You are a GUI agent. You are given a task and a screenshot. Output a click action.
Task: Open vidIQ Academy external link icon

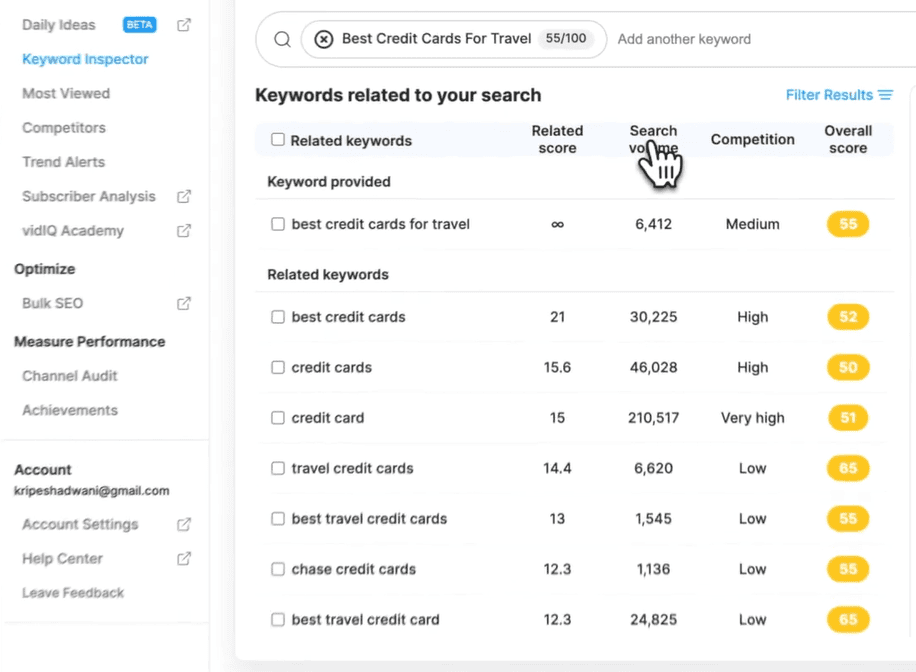184,230
